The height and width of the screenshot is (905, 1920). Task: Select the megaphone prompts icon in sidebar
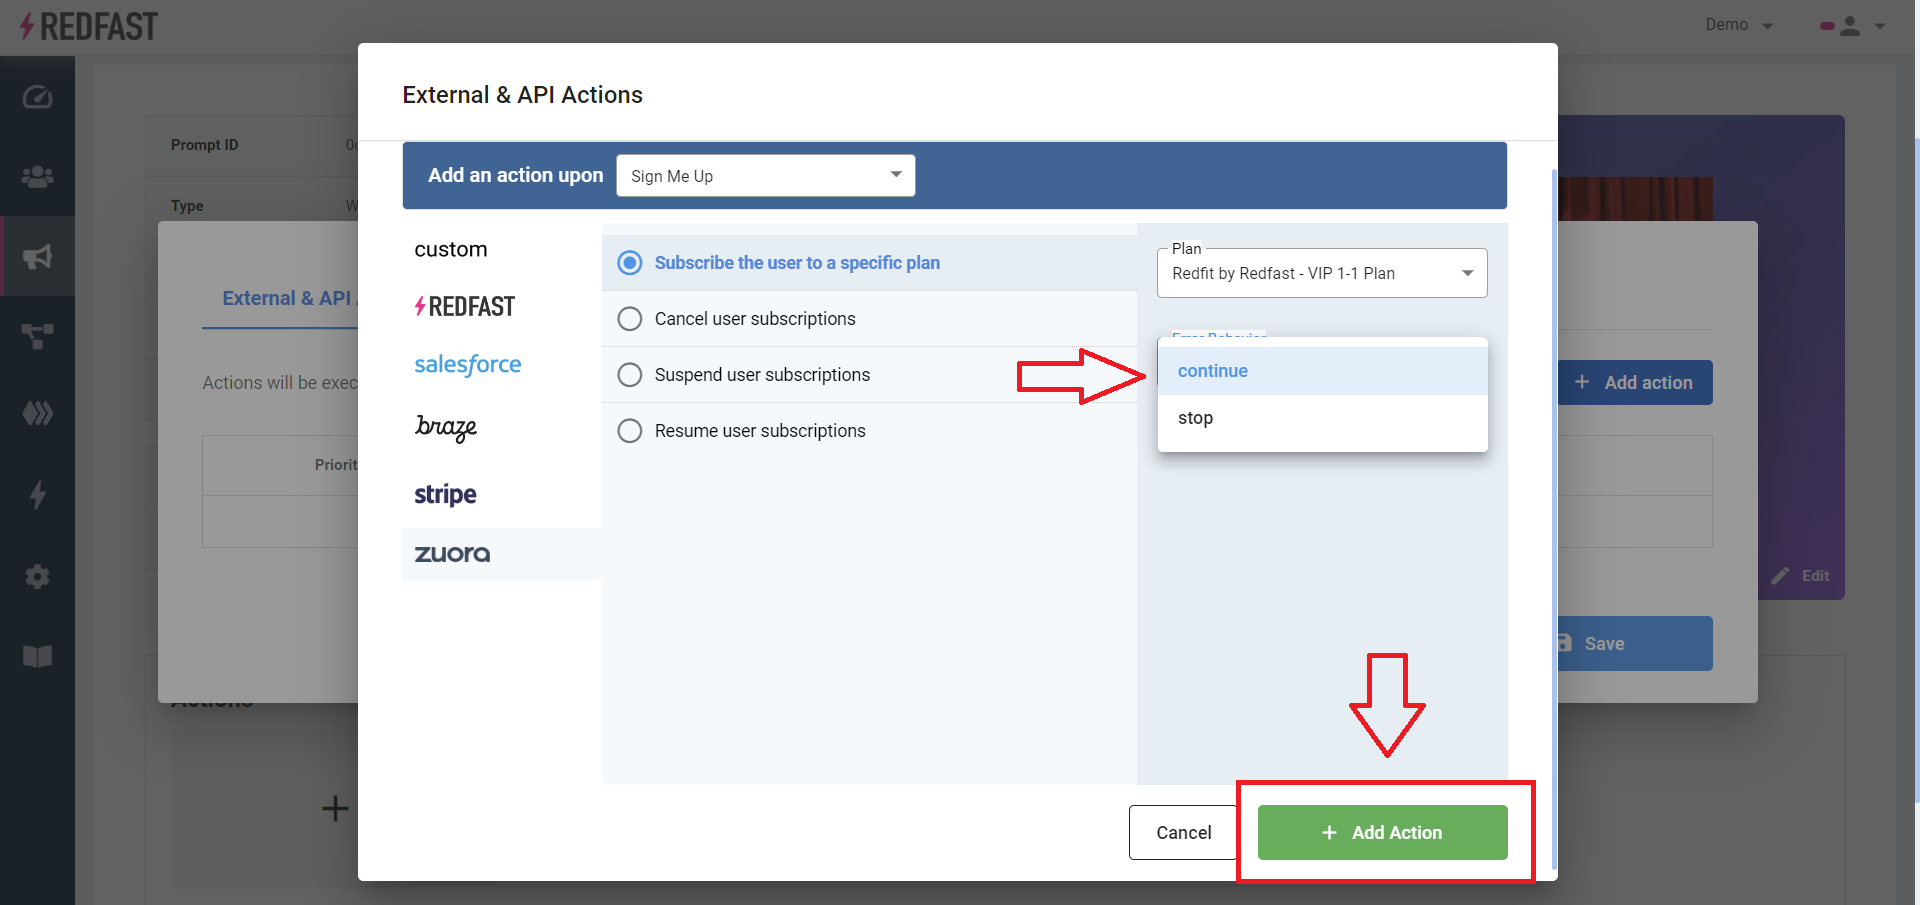click(x=37, y=257)
